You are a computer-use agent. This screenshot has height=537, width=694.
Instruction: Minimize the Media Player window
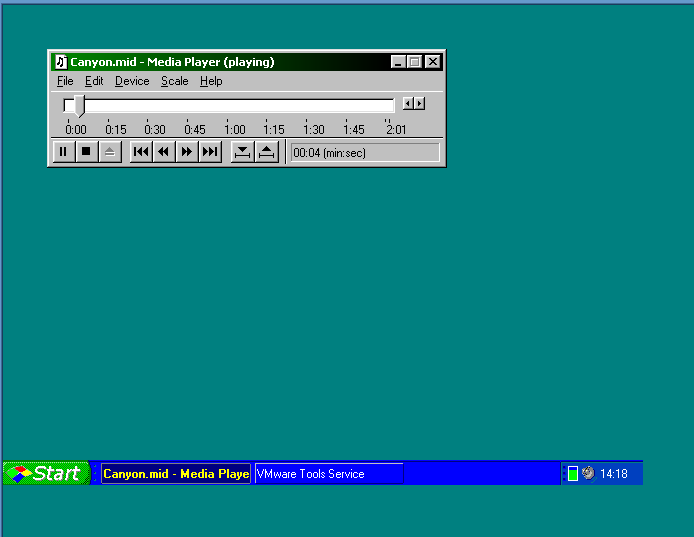[x=398, y=62]
